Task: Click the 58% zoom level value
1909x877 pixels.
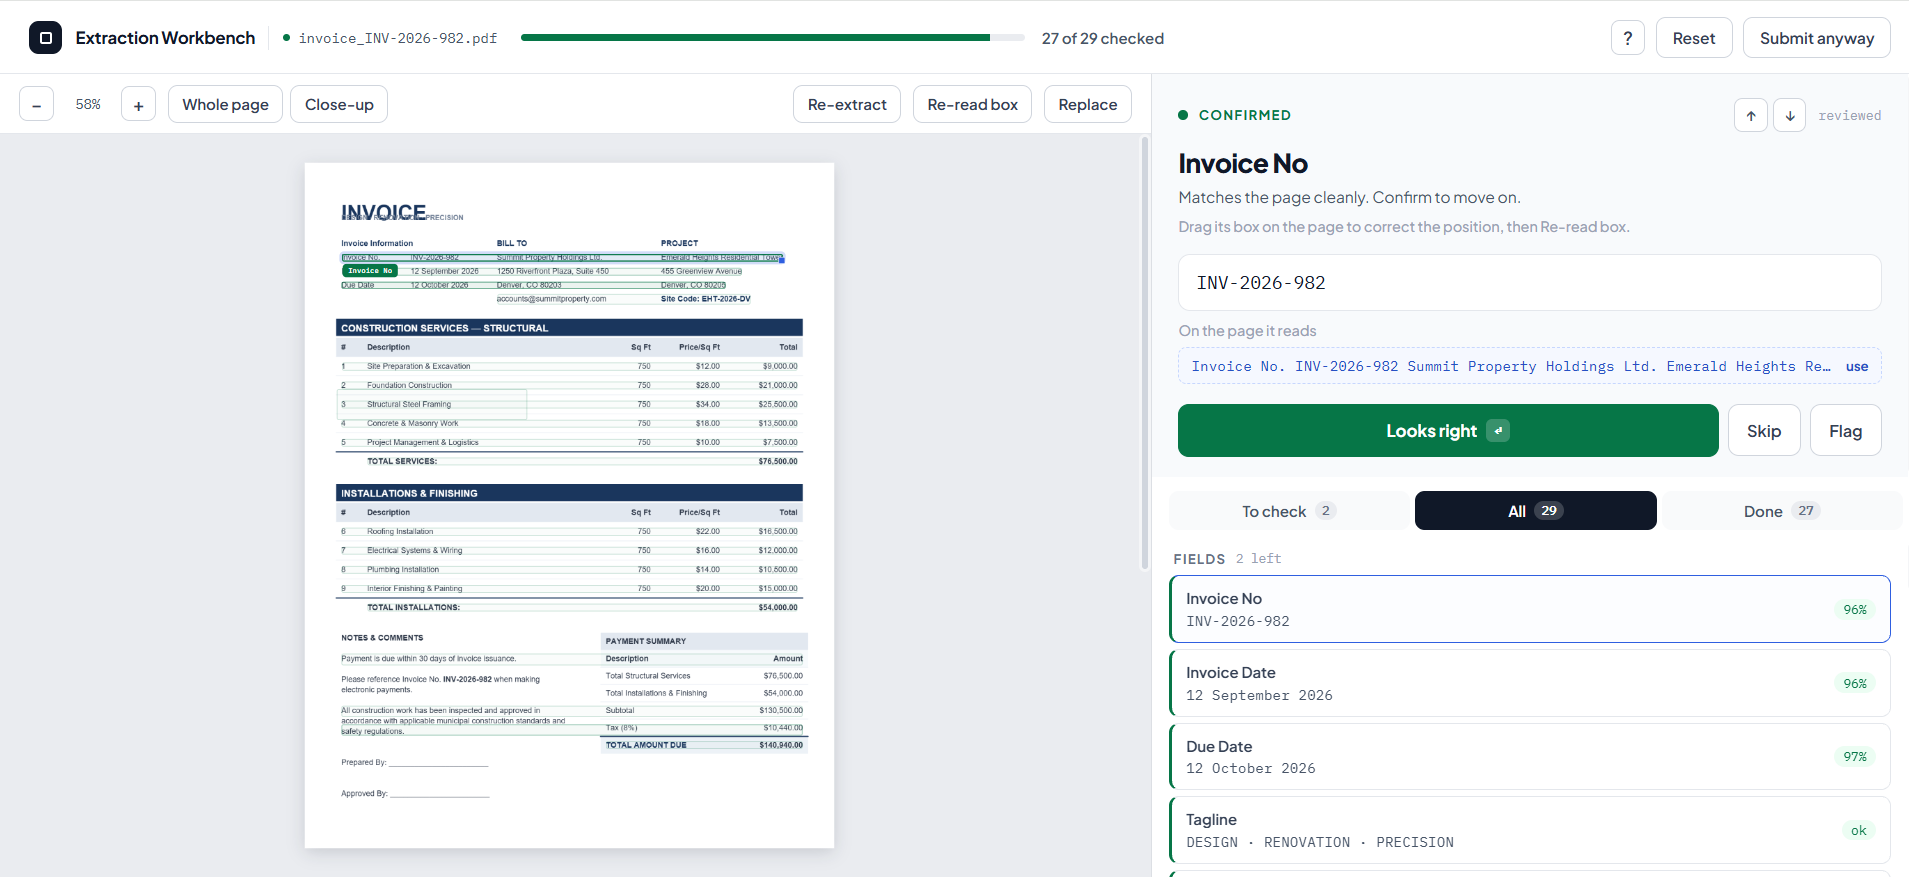Action: coord(88,104)
